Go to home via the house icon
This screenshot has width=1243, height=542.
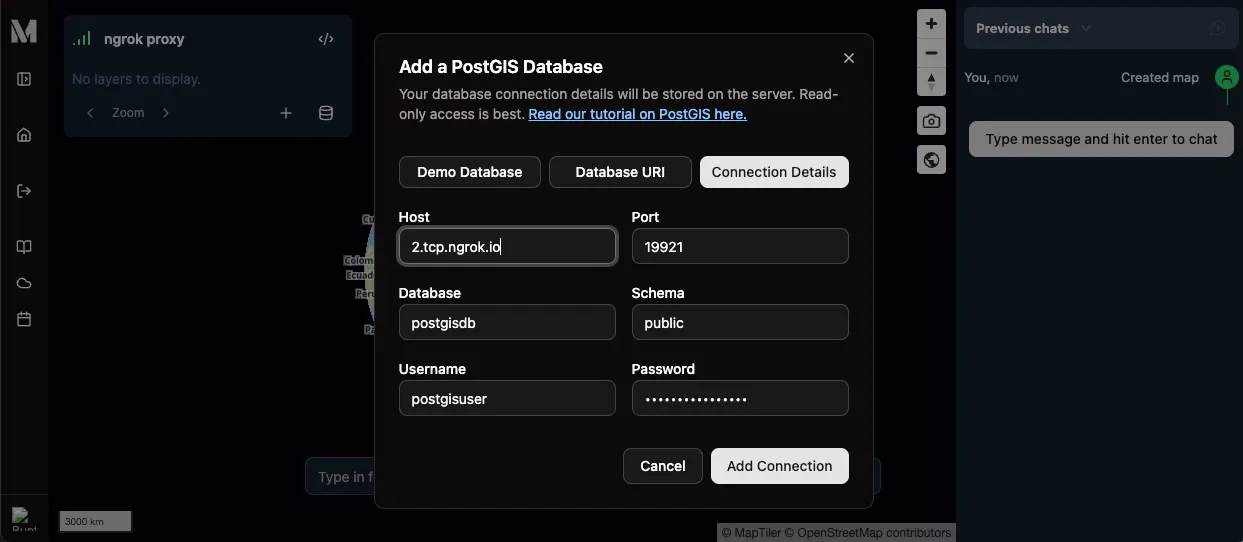click(24, 135)
